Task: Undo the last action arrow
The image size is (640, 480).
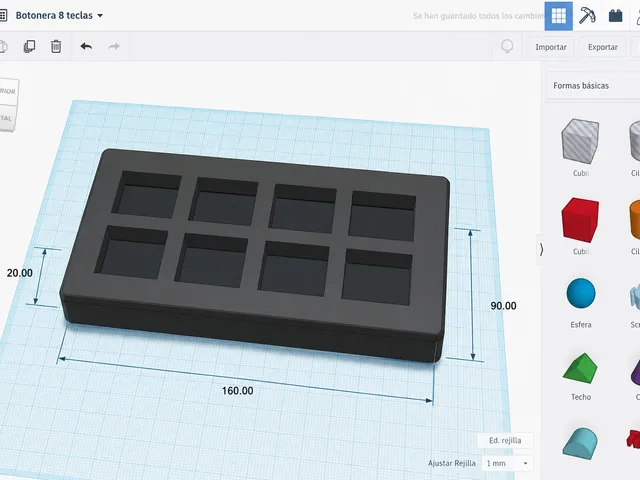Action: (86, 47)
